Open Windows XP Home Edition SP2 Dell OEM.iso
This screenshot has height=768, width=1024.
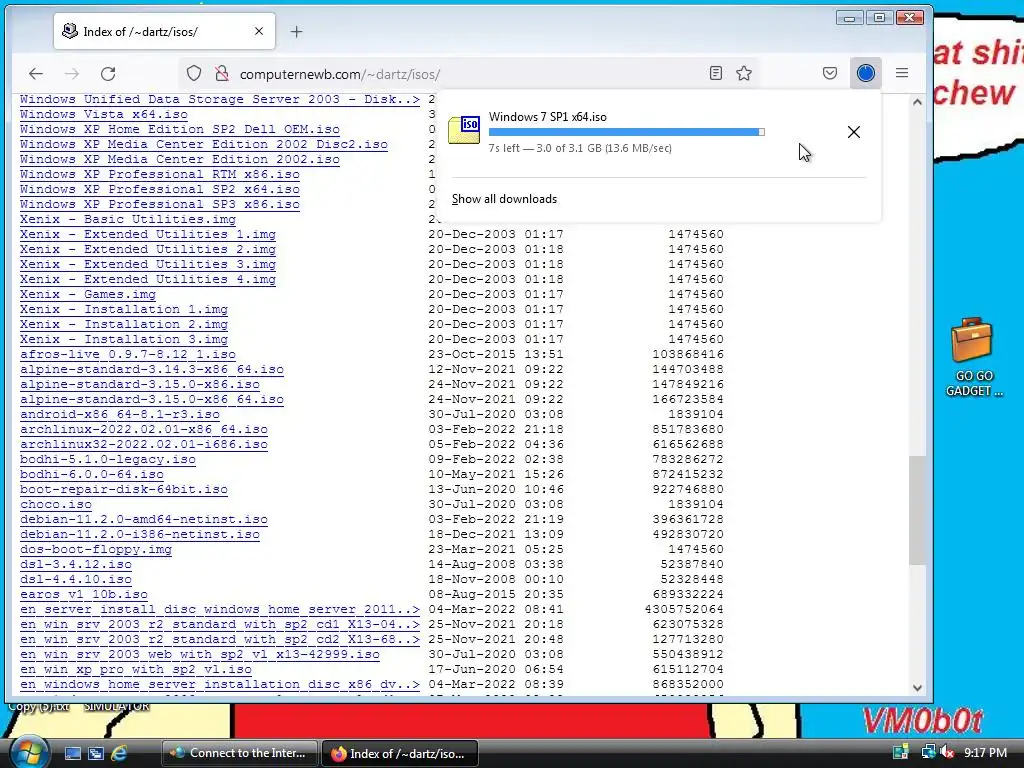(x=180, y=129)
